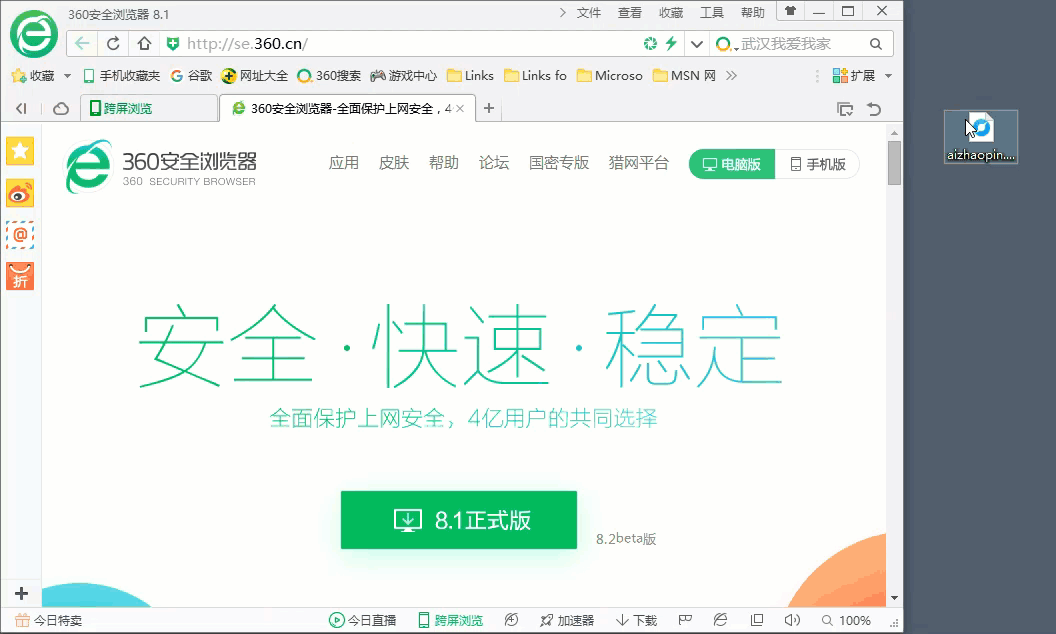Select the 手机版 toggle

pos(817,164)
